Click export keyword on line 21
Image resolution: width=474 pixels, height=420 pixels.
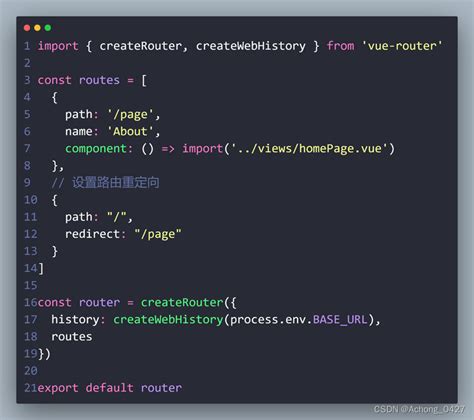(58, 388)
